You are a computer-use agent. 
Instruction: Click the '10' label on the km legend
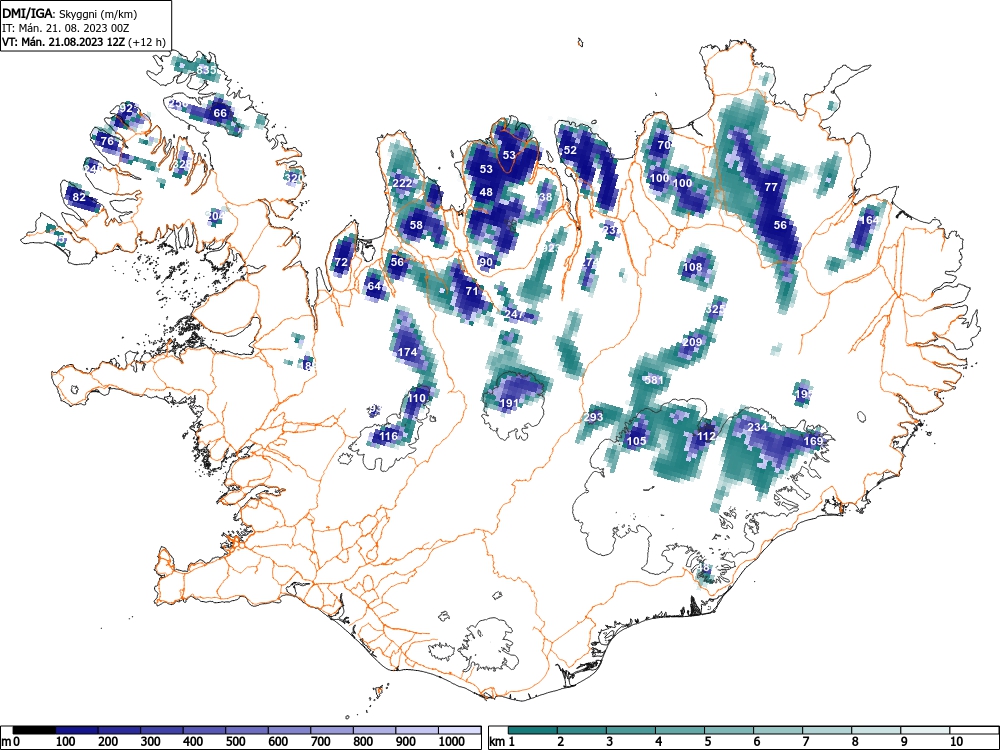pos(955,741)
